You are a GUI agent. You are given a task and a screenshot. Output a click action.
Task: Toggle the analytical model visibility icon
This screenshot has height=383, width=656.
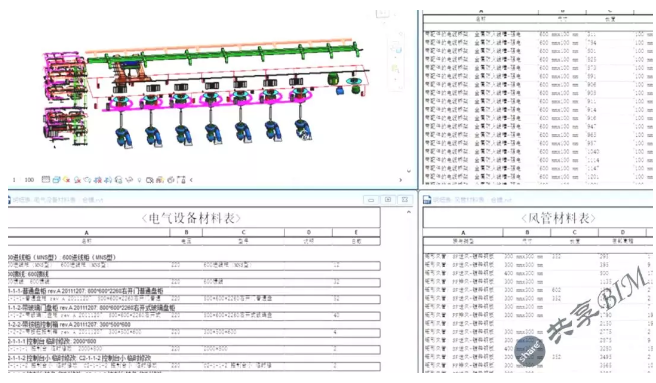click(x=171, y=180)
